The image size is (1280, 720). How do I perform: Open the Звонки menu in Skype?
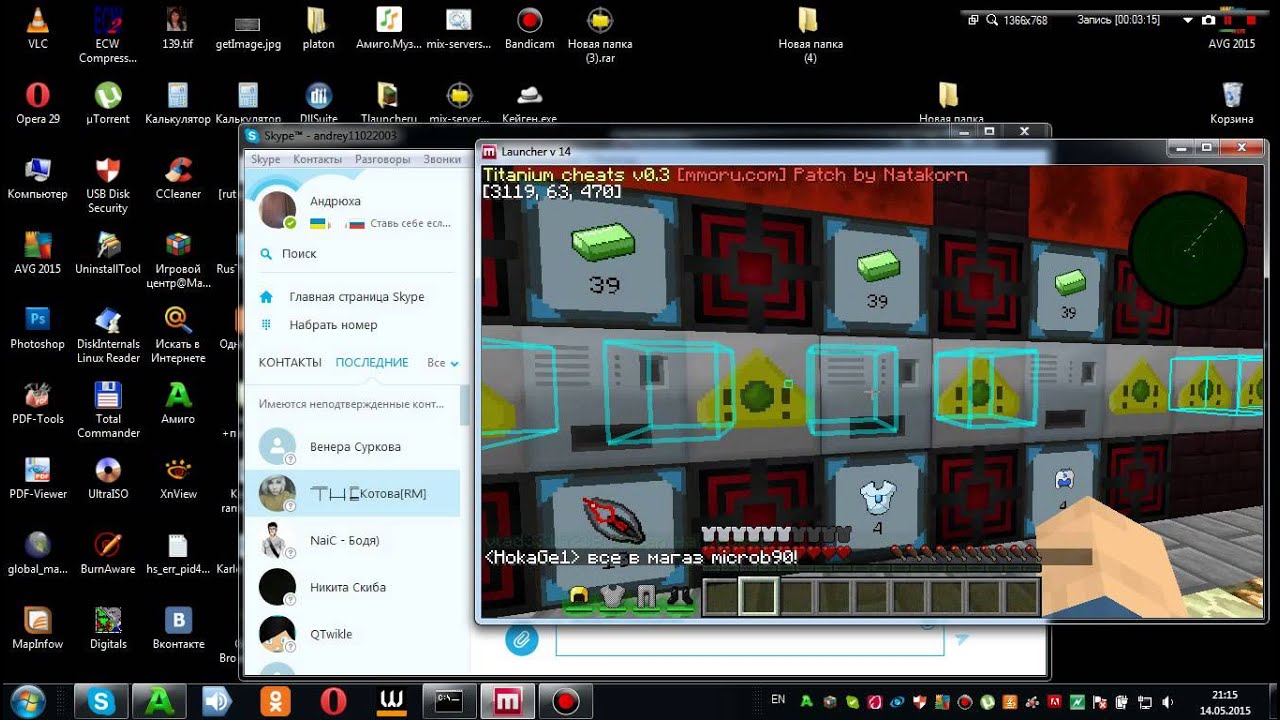pos(442,159)
